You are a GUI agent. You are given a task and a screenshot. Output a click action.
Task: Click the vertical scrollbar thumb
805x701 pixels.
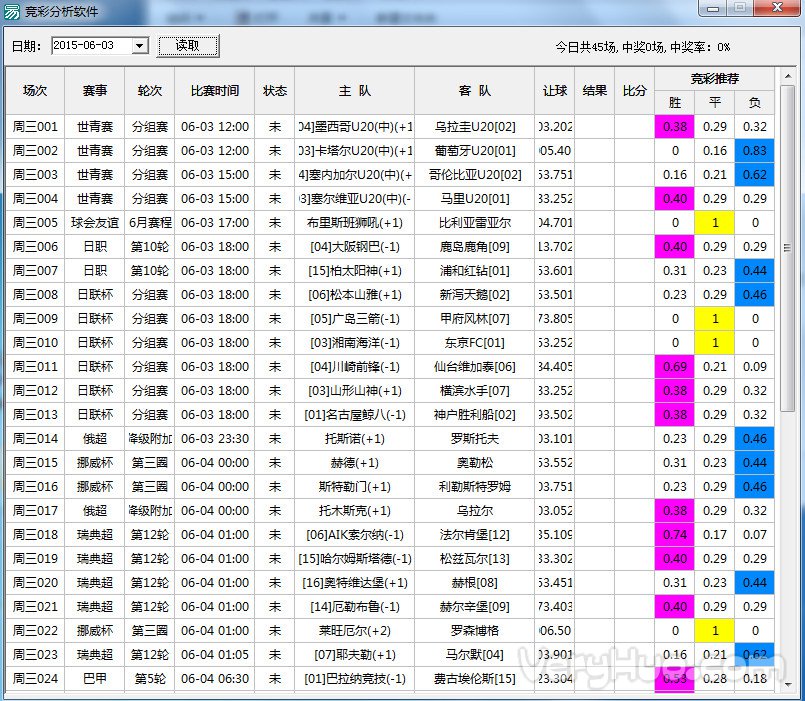click(x=789, y=250)
